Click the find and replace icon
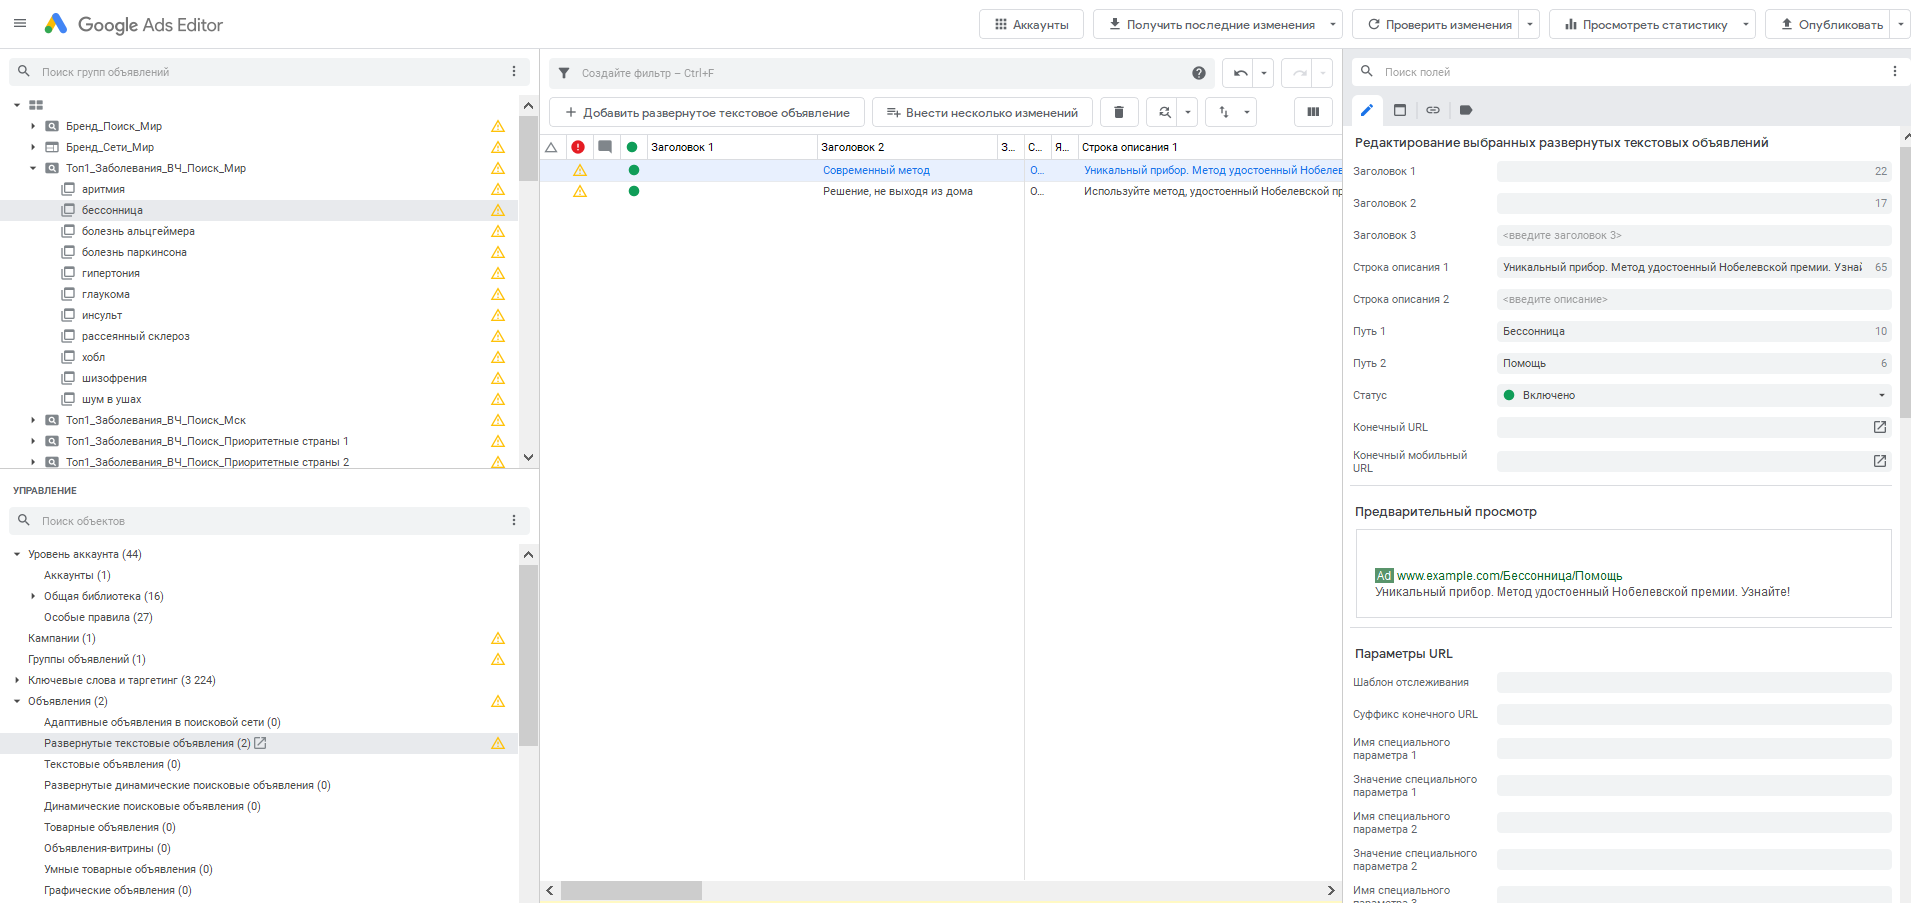Viewport: 1916px width, 908px height. [1164, 113]
